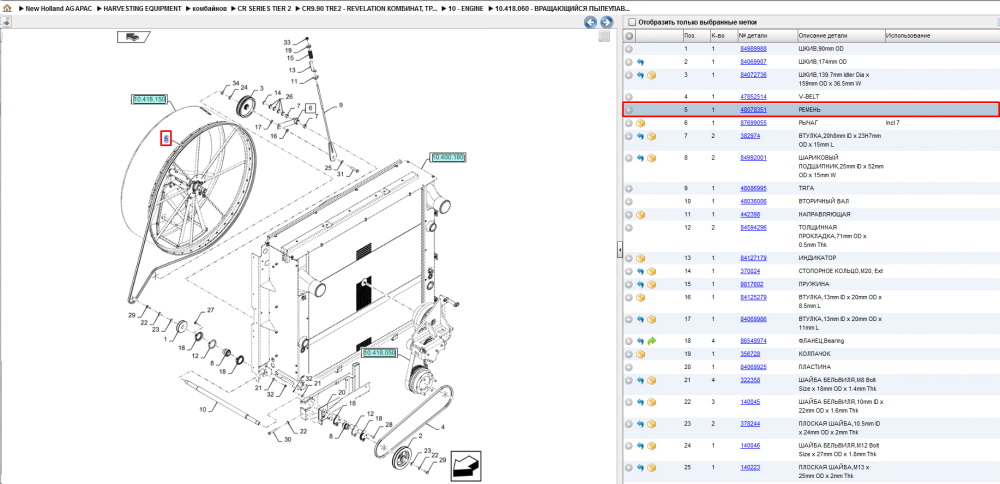
Task: Click the blue arrow icon in row 8
Action: [640, 158]
